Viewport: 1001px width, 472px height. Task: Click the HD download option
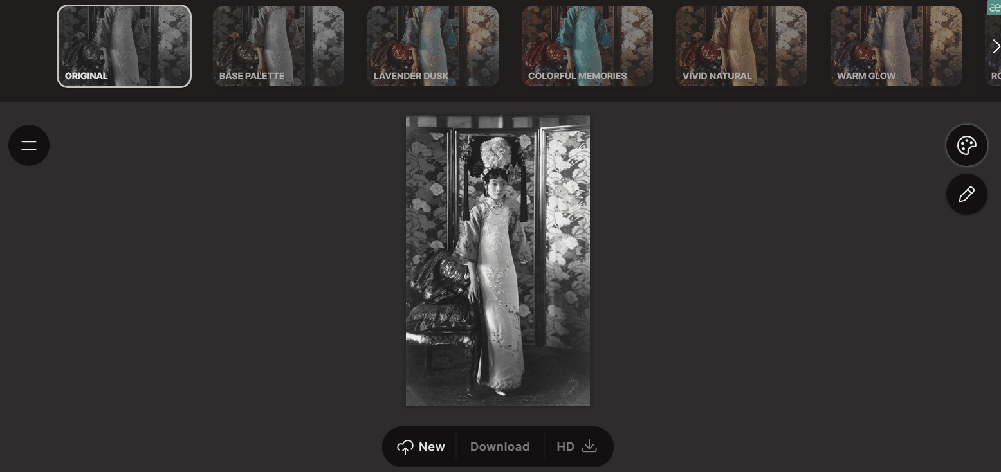point(576,446)
